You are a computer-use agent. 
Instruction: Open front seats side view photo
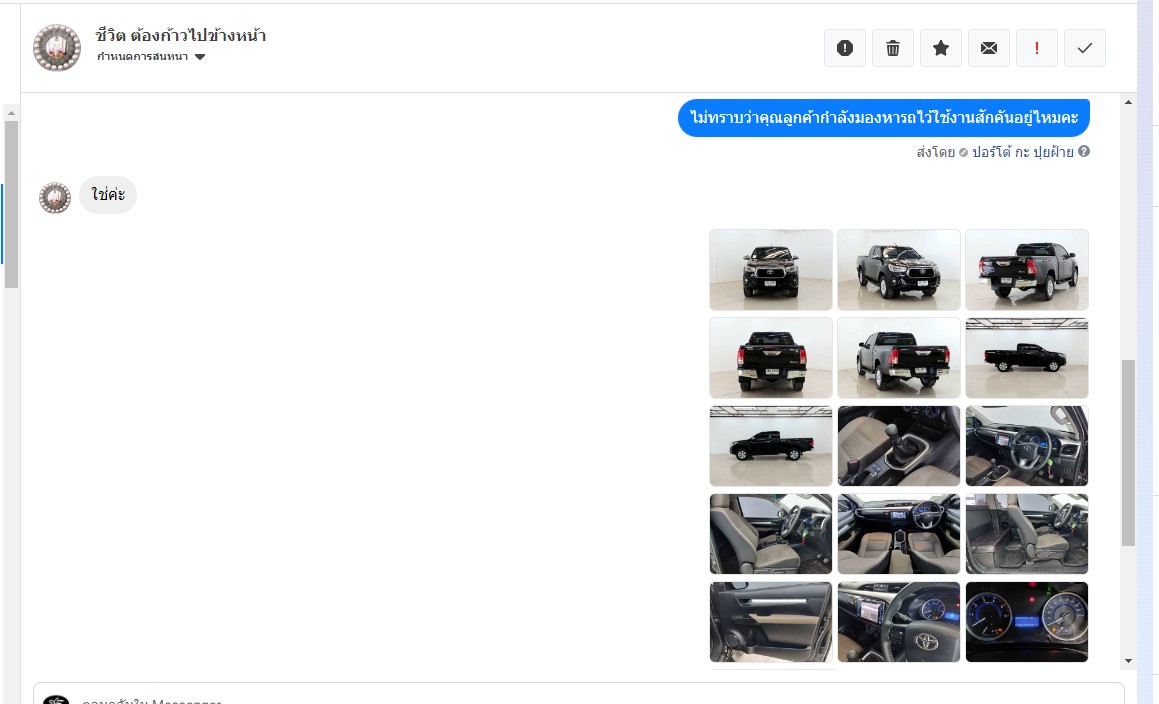(771, 534)
